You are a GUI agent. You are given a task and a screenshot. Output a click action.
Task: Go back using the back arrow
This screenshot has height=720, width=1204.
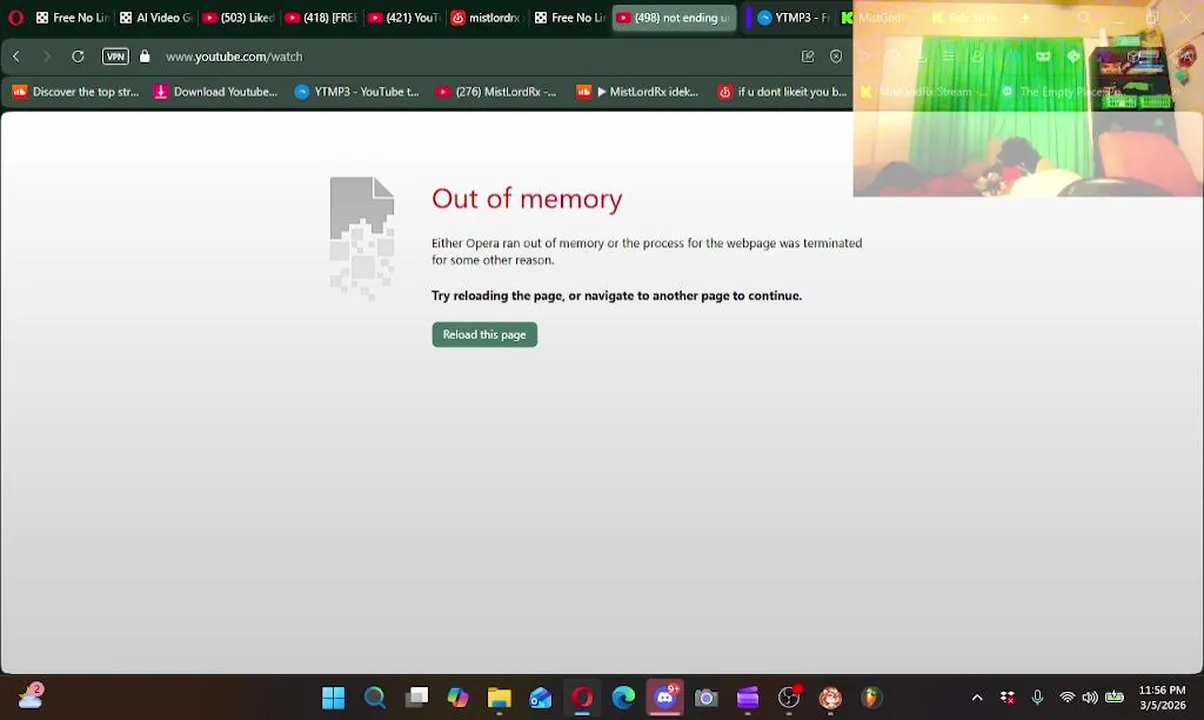click(x=16, y=56)
